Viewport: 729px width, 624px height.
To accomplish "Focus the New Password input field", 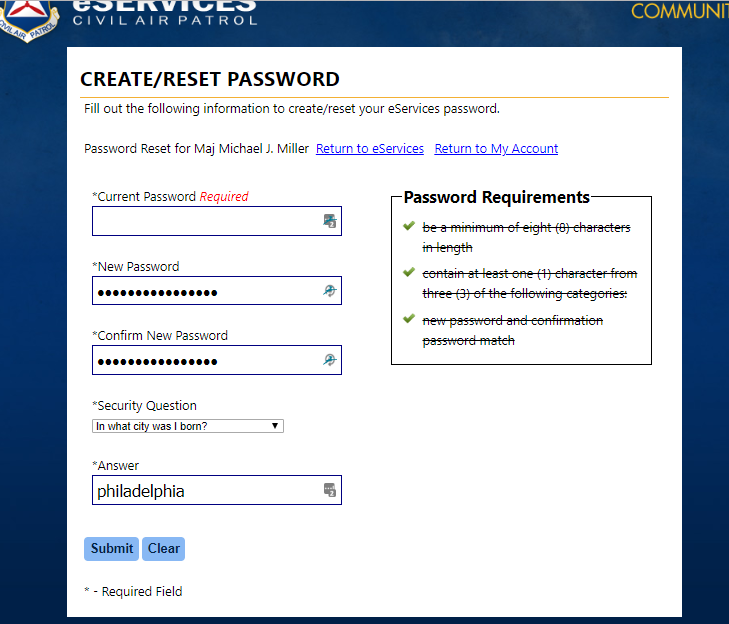I will click(x=217, y=291).
